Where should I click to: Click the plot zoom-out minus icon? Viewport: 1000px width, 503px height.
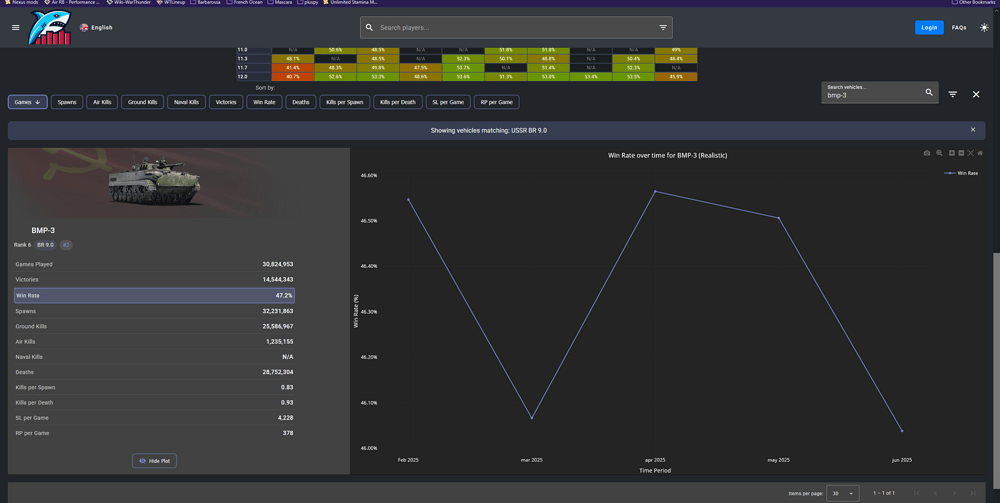pos(961,153)
